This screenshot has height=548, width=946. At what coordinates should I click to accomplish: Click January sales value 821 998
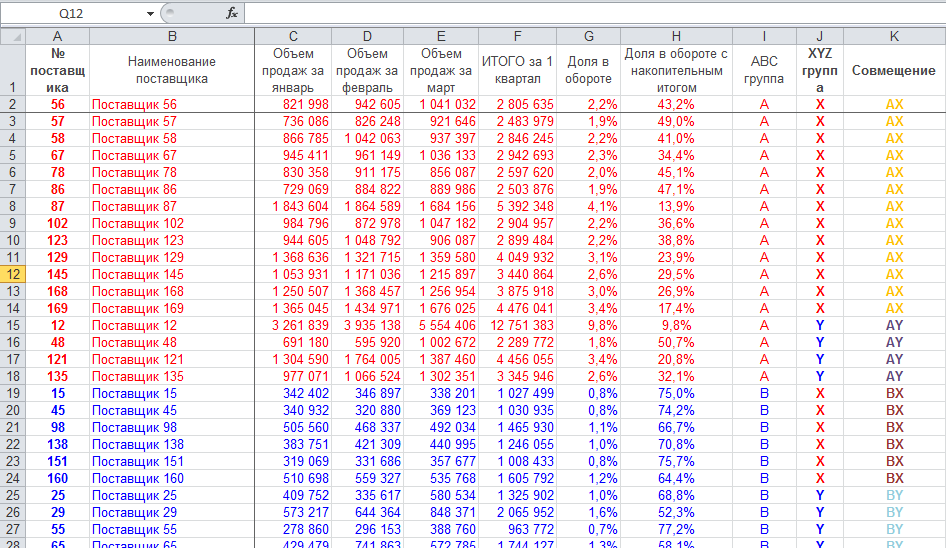tap(293, 104)
